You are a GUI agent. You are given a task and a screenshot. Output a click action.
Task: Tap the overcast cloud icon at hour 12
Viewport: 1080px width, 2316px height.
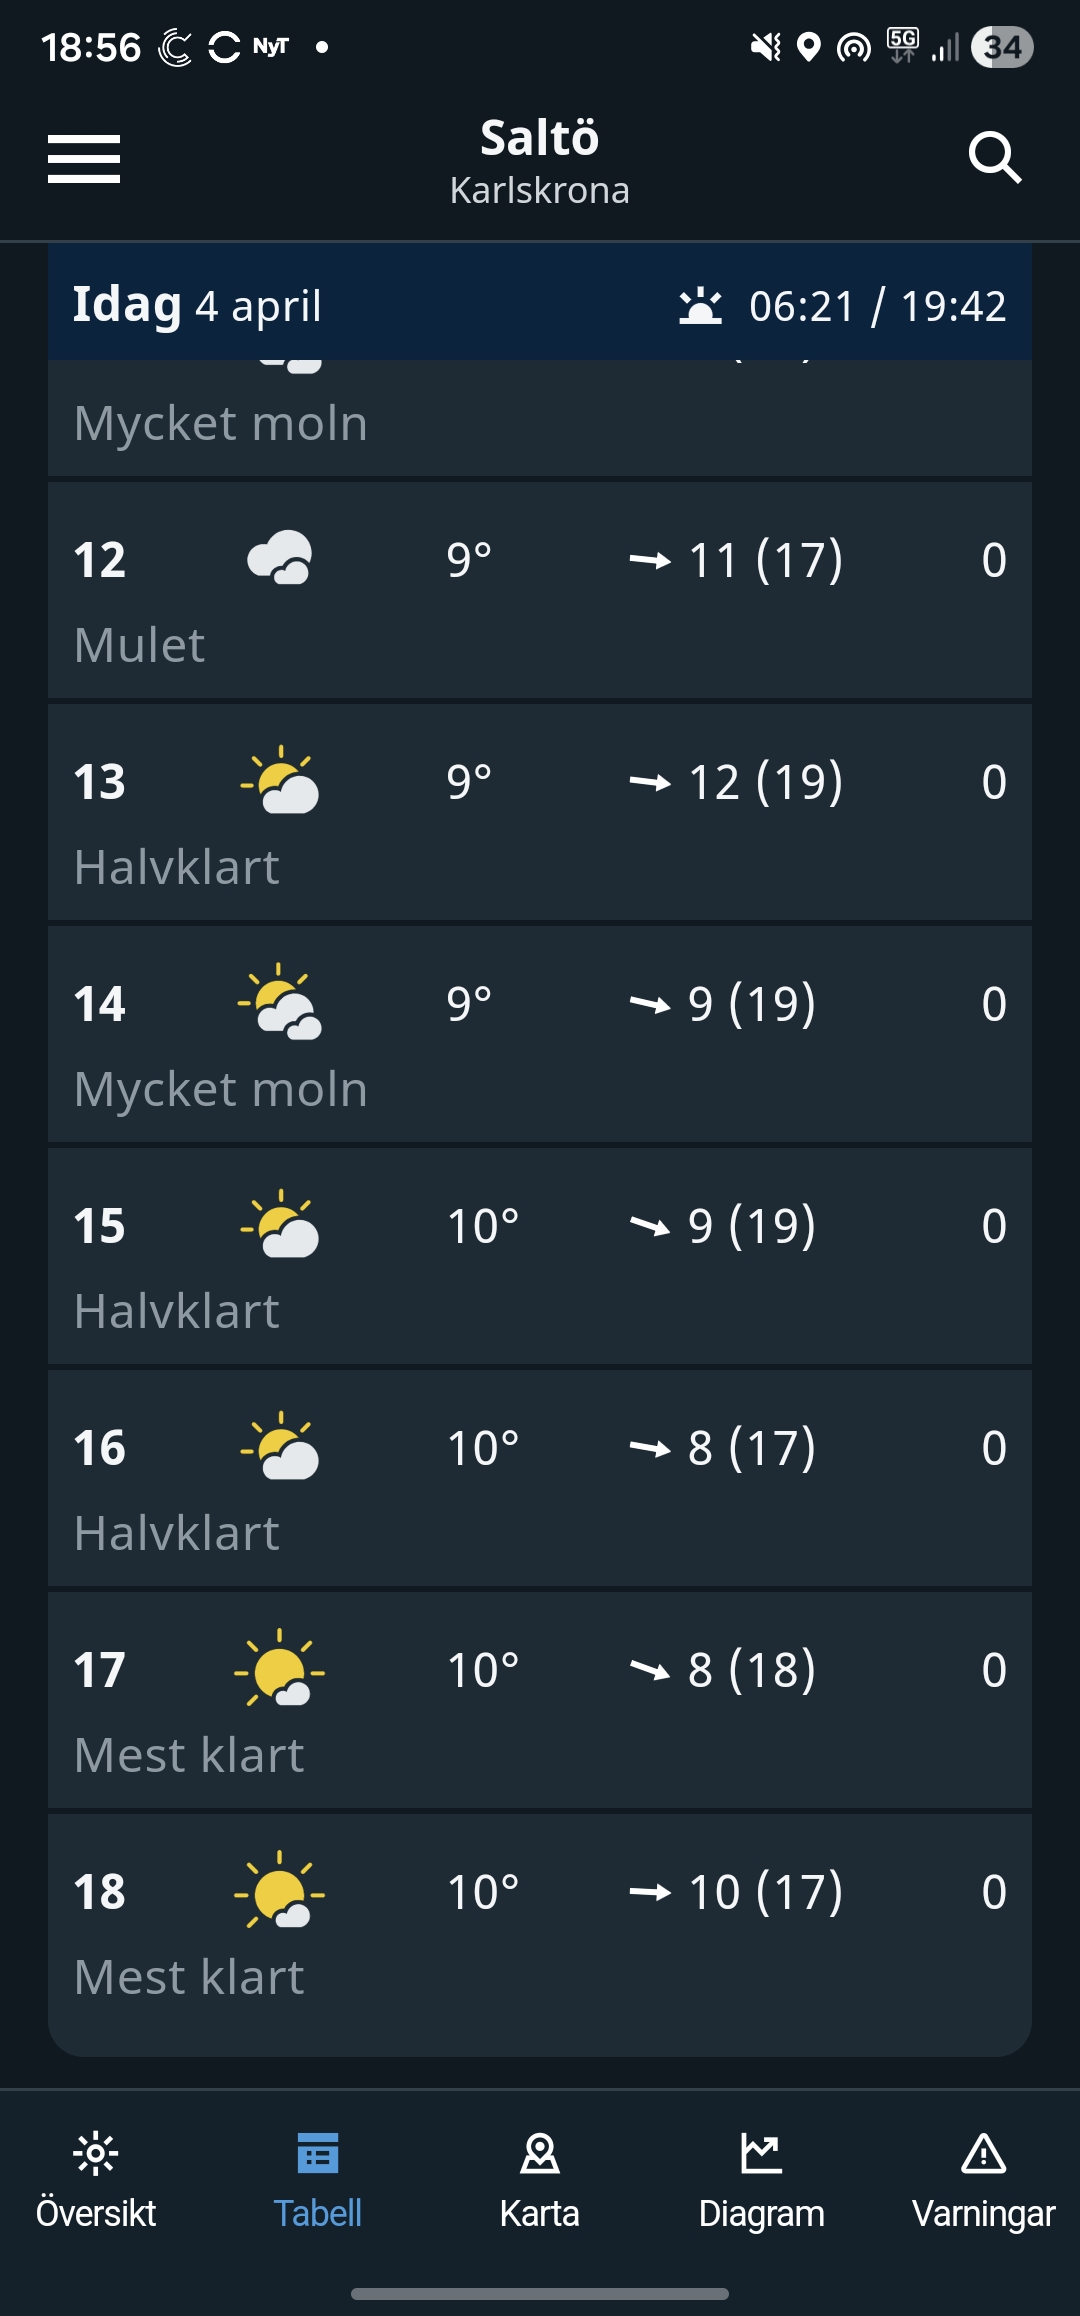point(280,558)
